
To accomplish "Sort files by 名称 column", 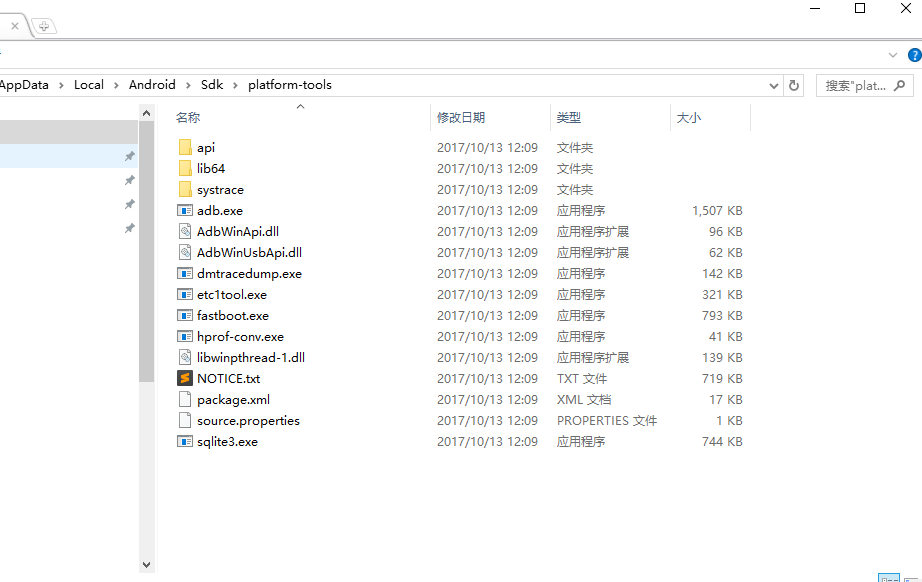I will point(188,118).
